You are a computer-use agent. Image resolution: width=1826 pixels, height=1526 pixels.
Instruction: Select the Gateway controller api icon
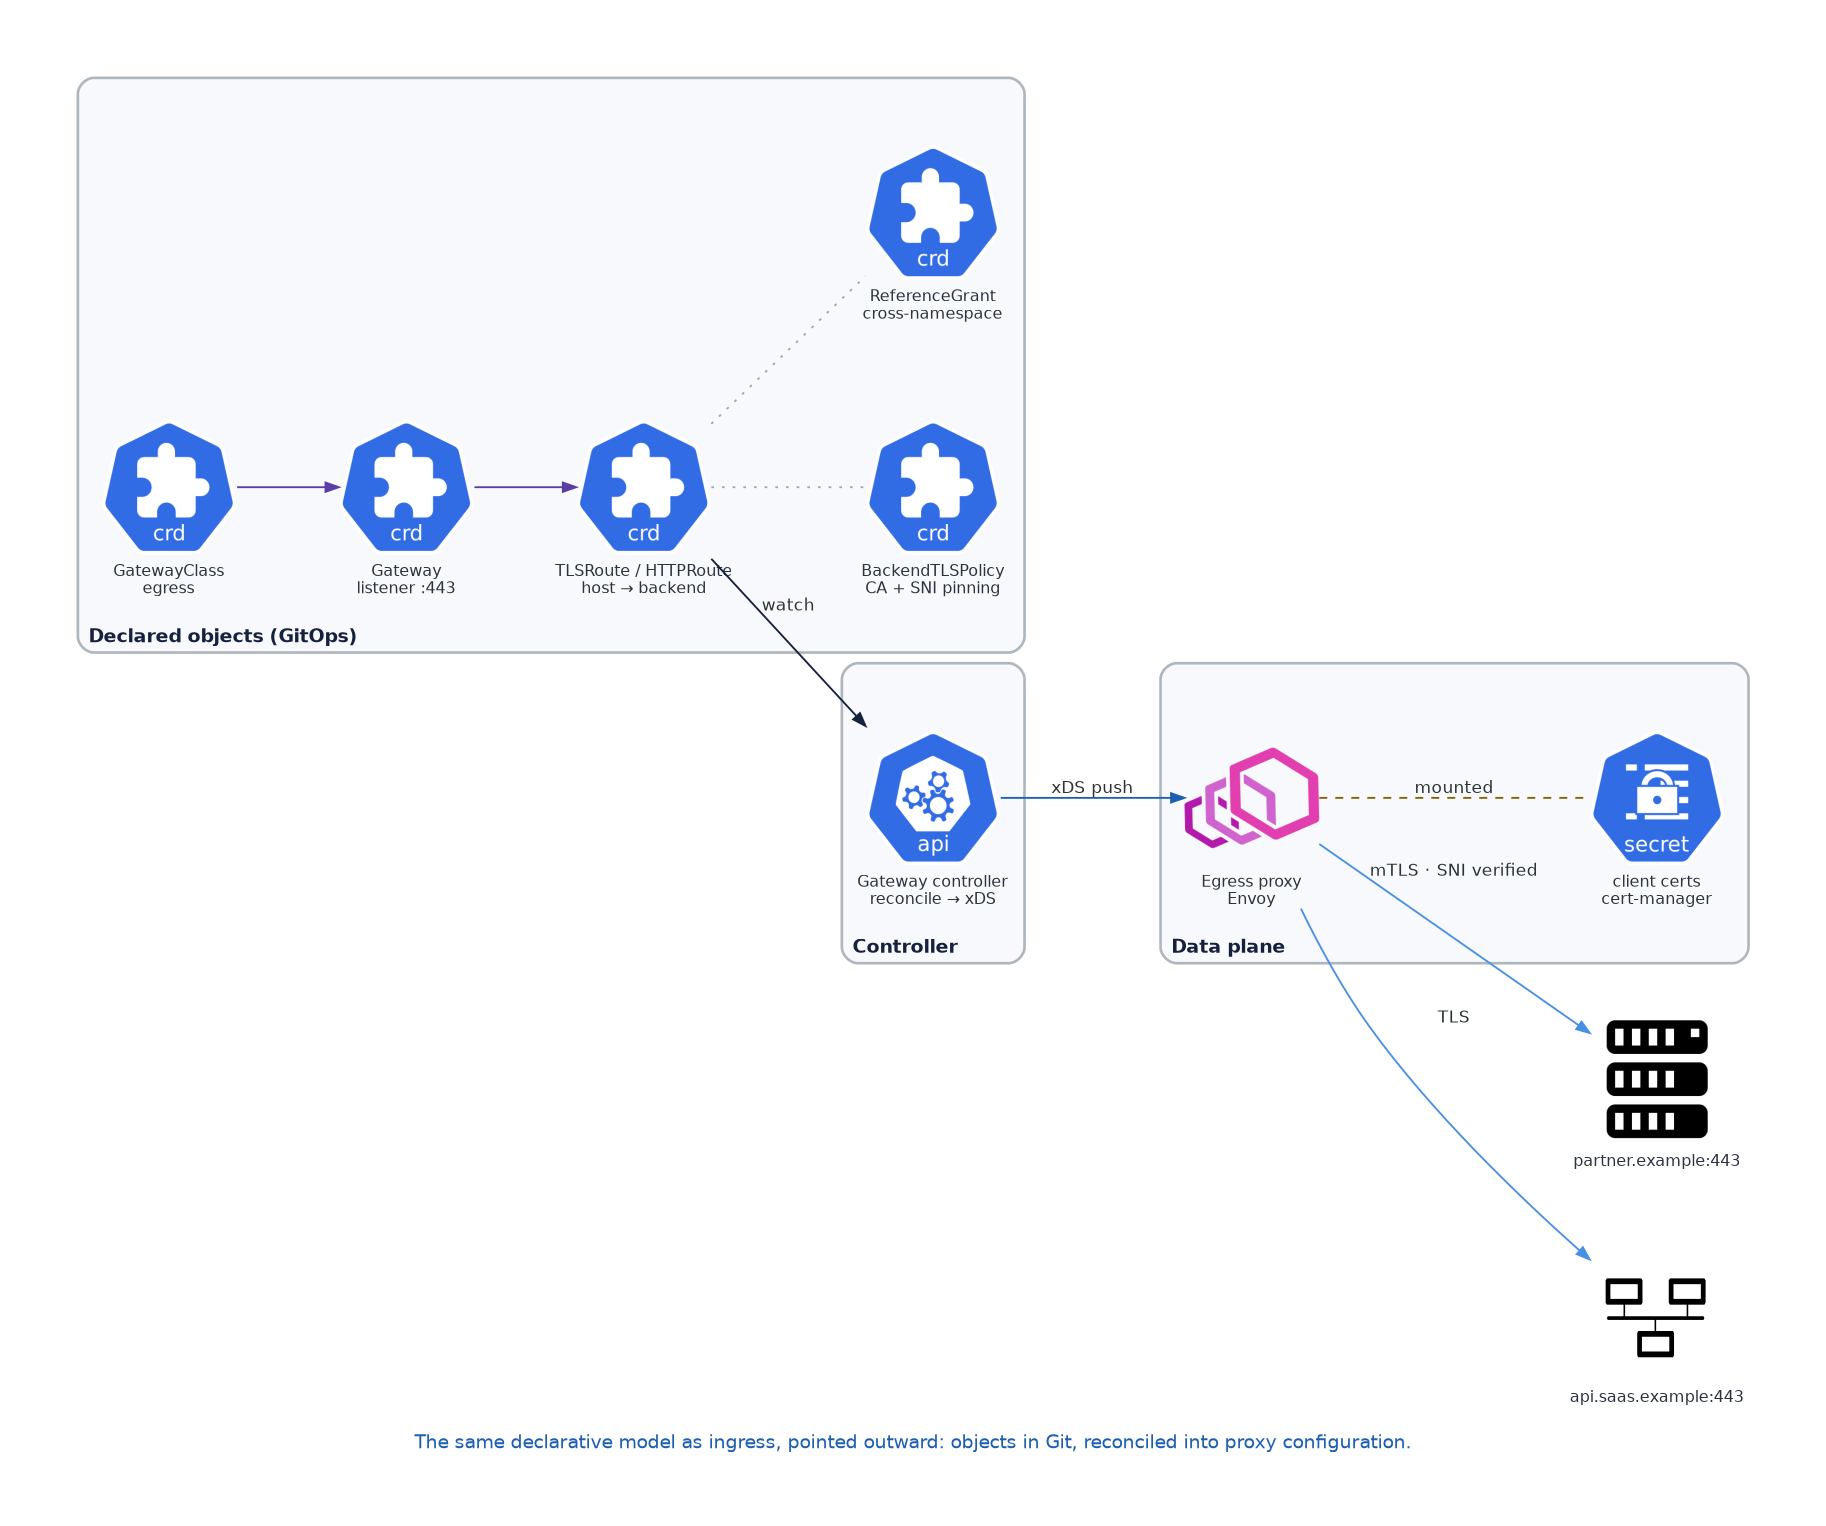pos(933,798)
